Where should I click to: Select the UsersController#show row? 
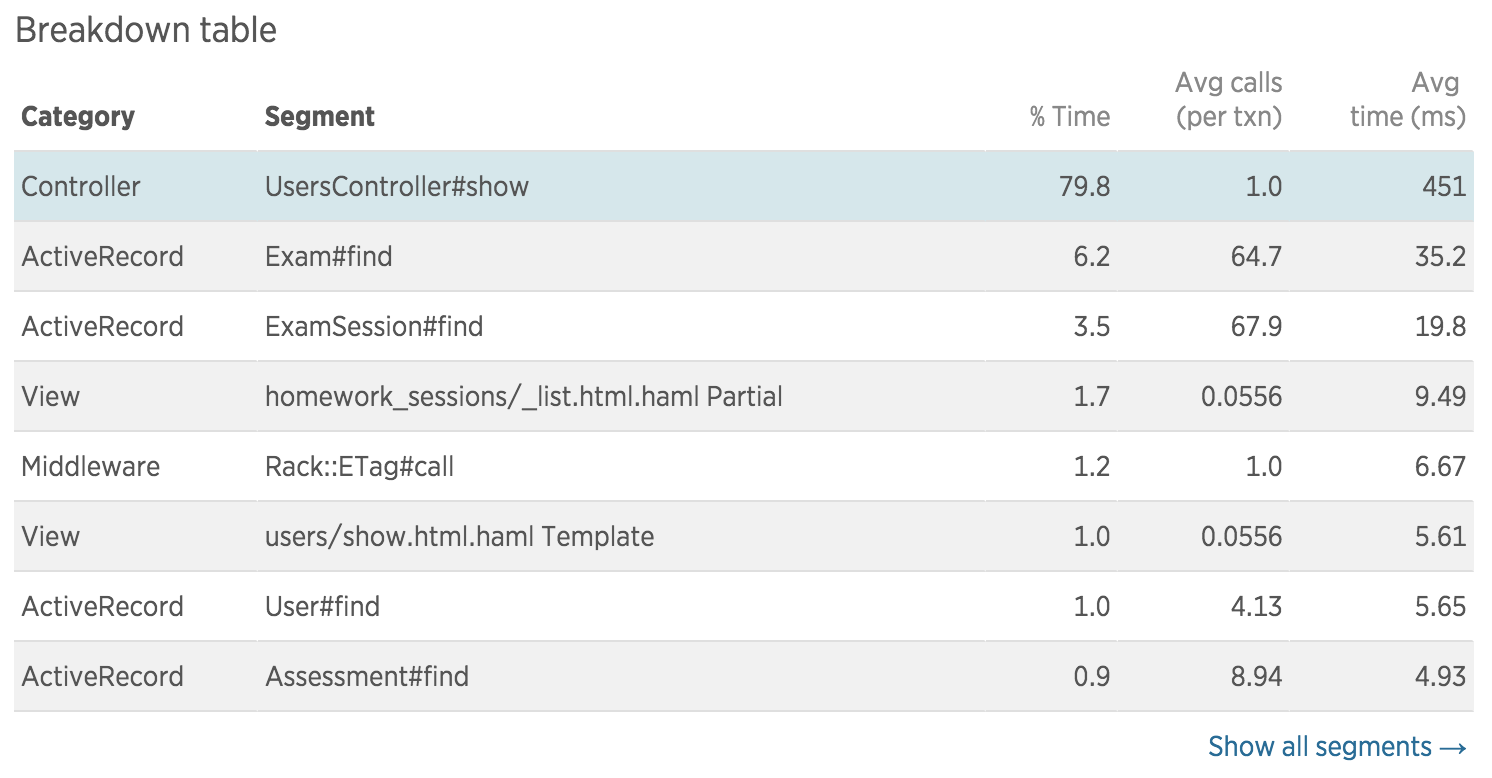tap(743, 187)
